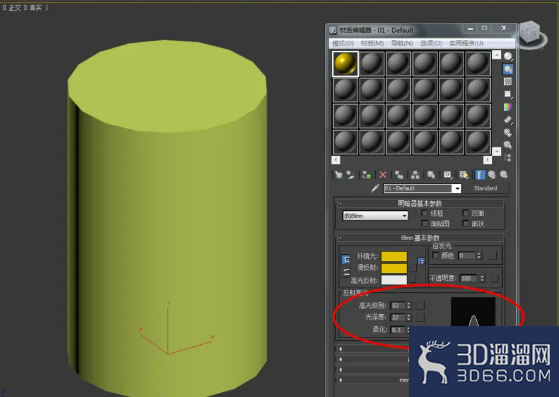Collapse the 明暗器基本参数 rollout
Screen dimensions: 559x397
pyautogui.click(x=420, y=203)
